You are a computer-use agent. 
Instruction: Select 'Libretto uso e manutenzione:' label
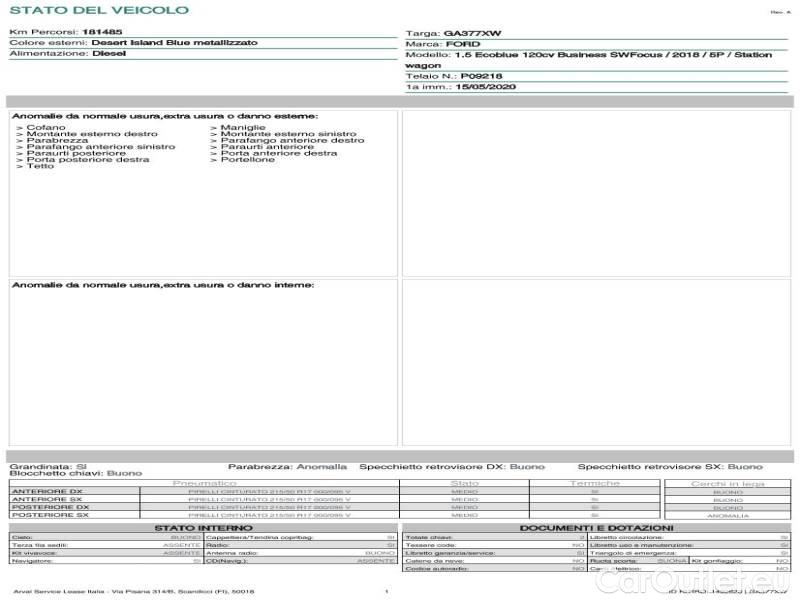click(x=641, y=545)
